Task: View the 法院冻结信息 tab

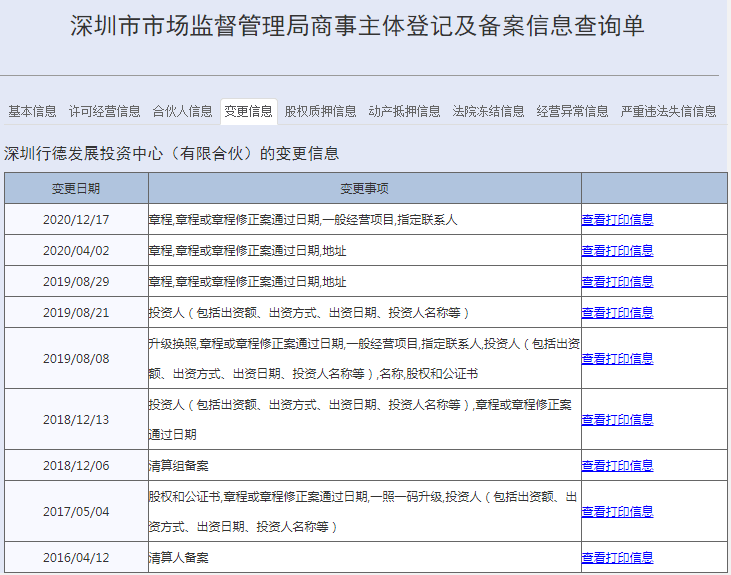Action: pos(488,111)
